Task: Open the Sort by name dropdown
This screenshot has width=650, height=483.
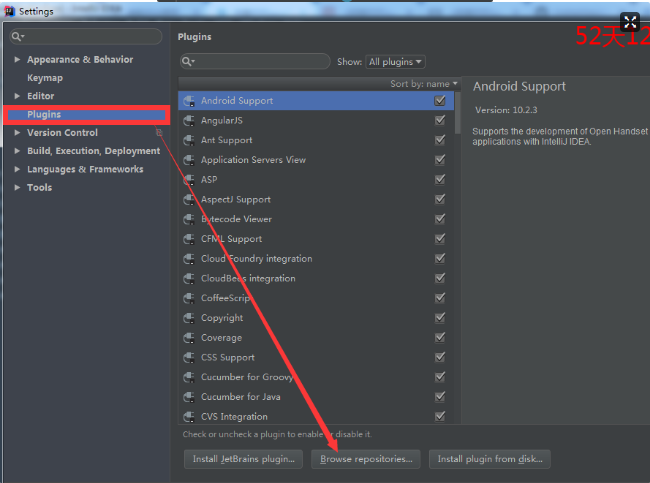Action: 424,84
